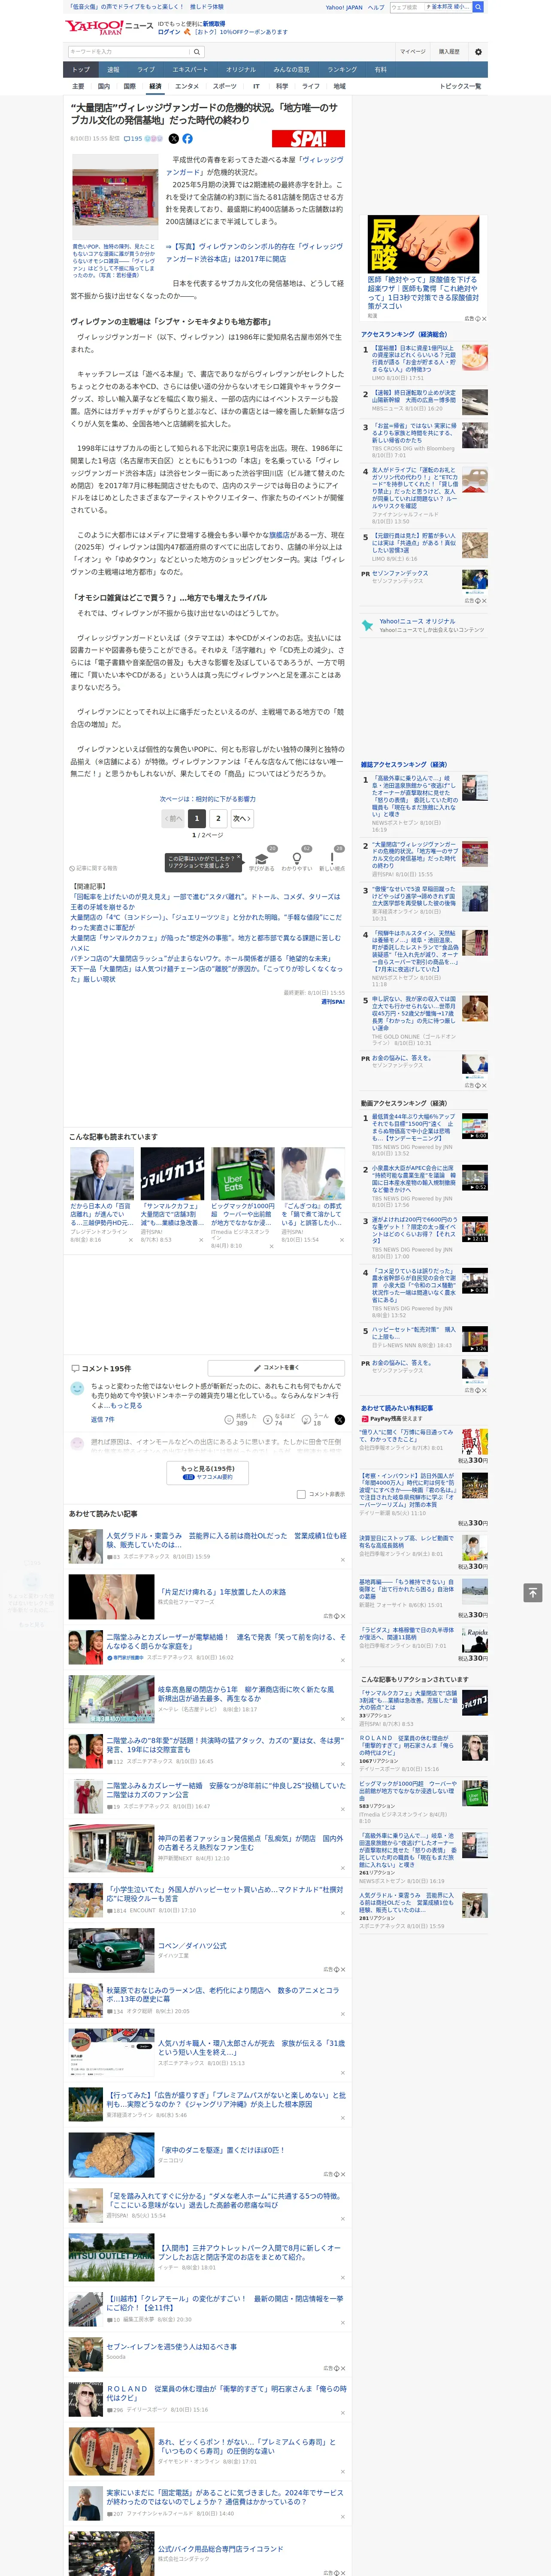Viewport: 551px width, 2576px height.
Task: Click blue search button in top Yahoo search bar
Action: (x=478, y=7)
